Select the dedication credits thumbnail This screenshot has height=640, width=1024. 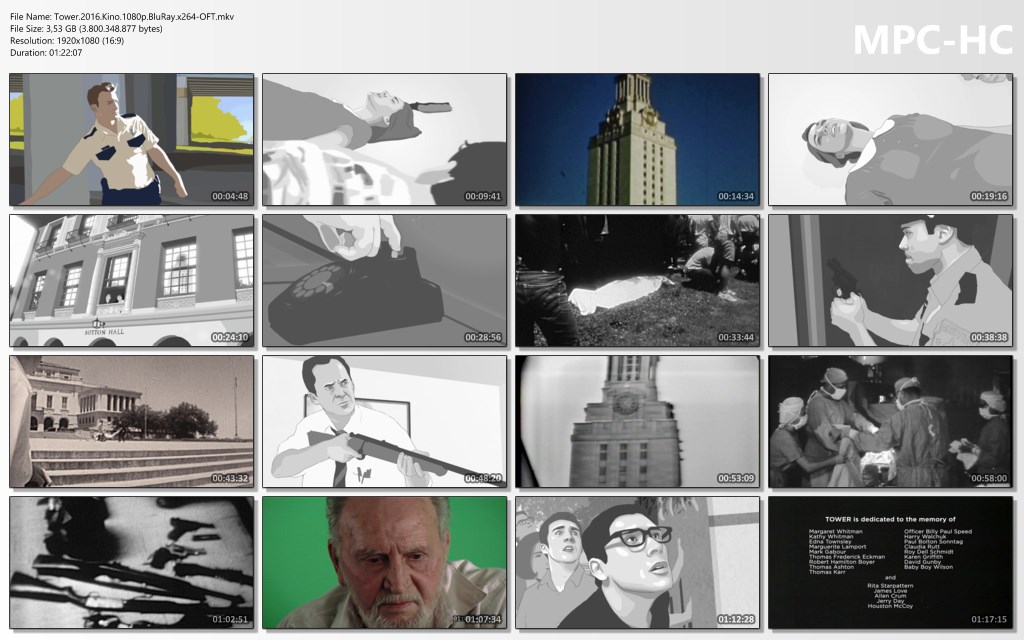point(890,562)
